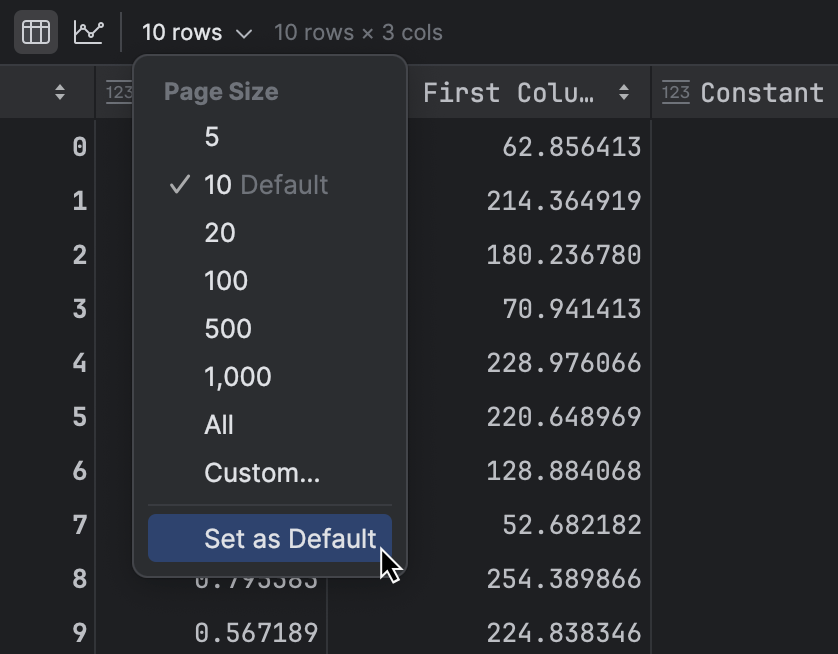Viewport: 838px width, 654px height.
Task: Choose Custom... page size option
Action: coord(263,472)
